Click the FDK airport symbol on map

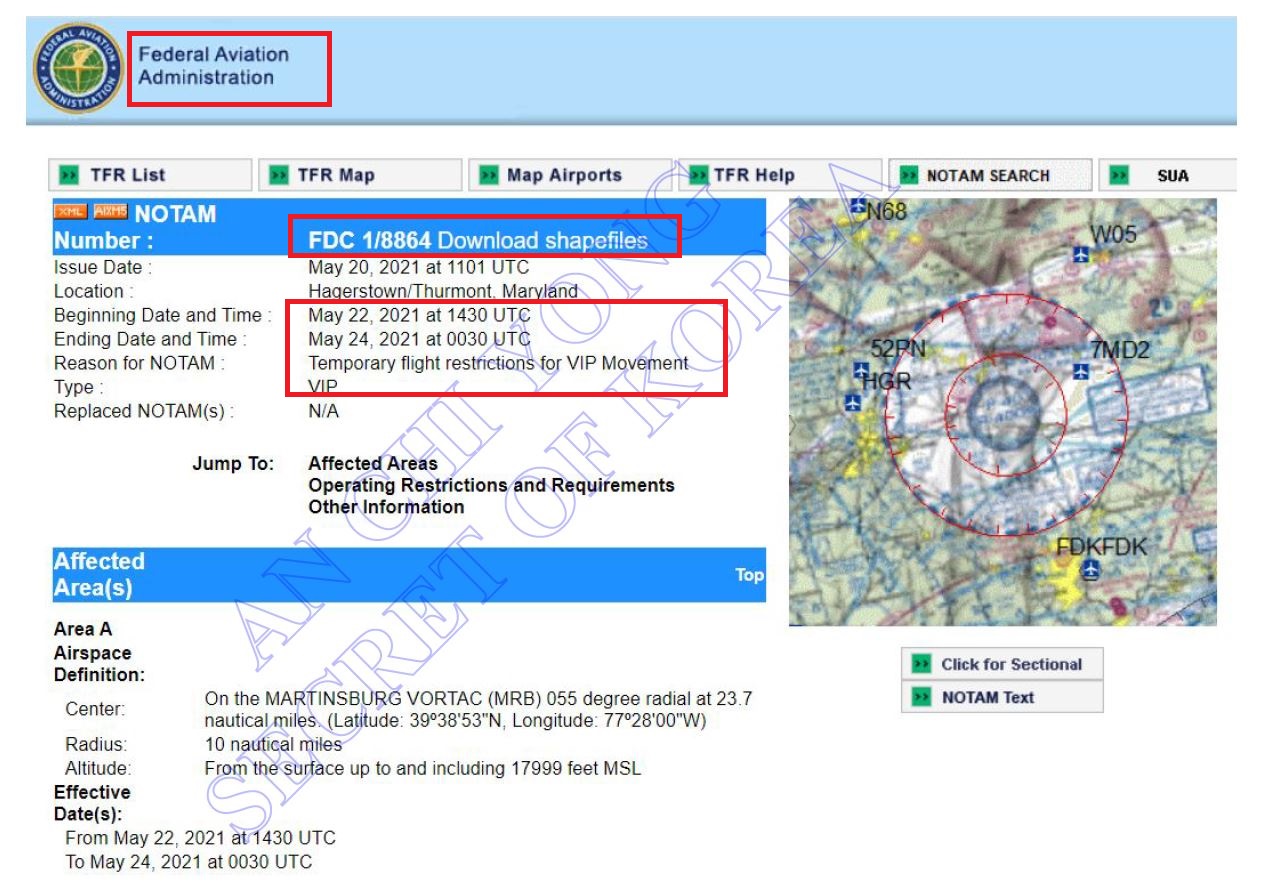coord(1091,571)
